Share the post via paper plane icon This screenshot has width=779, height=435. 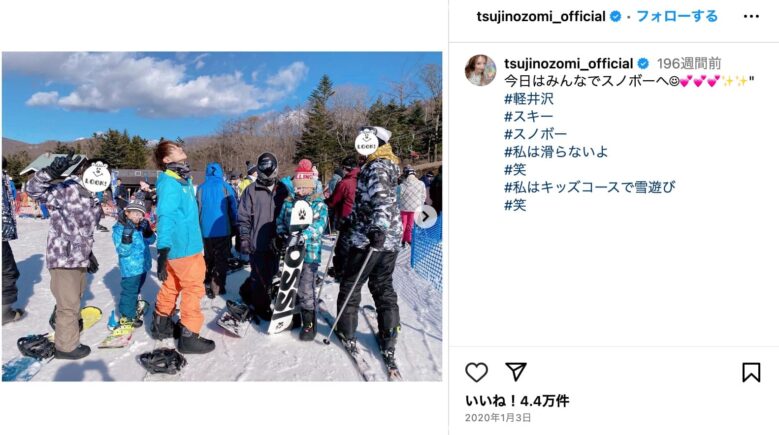click(x=516, y=372)
